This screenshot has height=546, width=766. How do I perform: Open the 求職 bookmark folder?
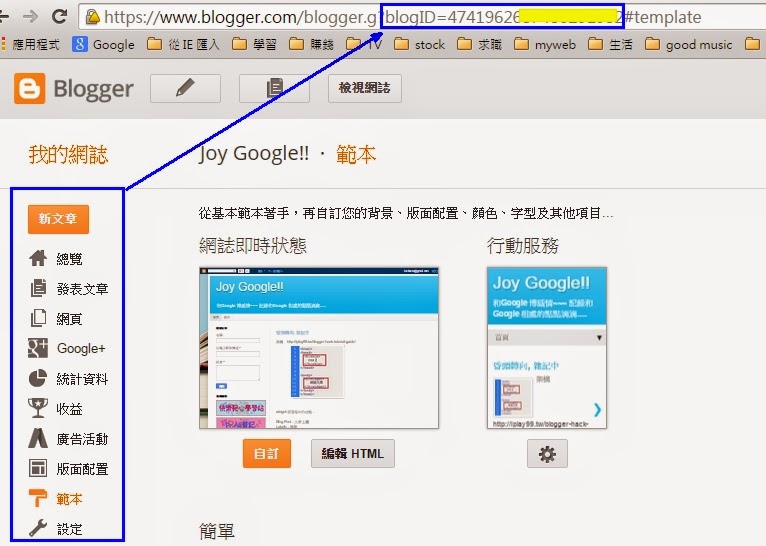click(x=480, y=44)
